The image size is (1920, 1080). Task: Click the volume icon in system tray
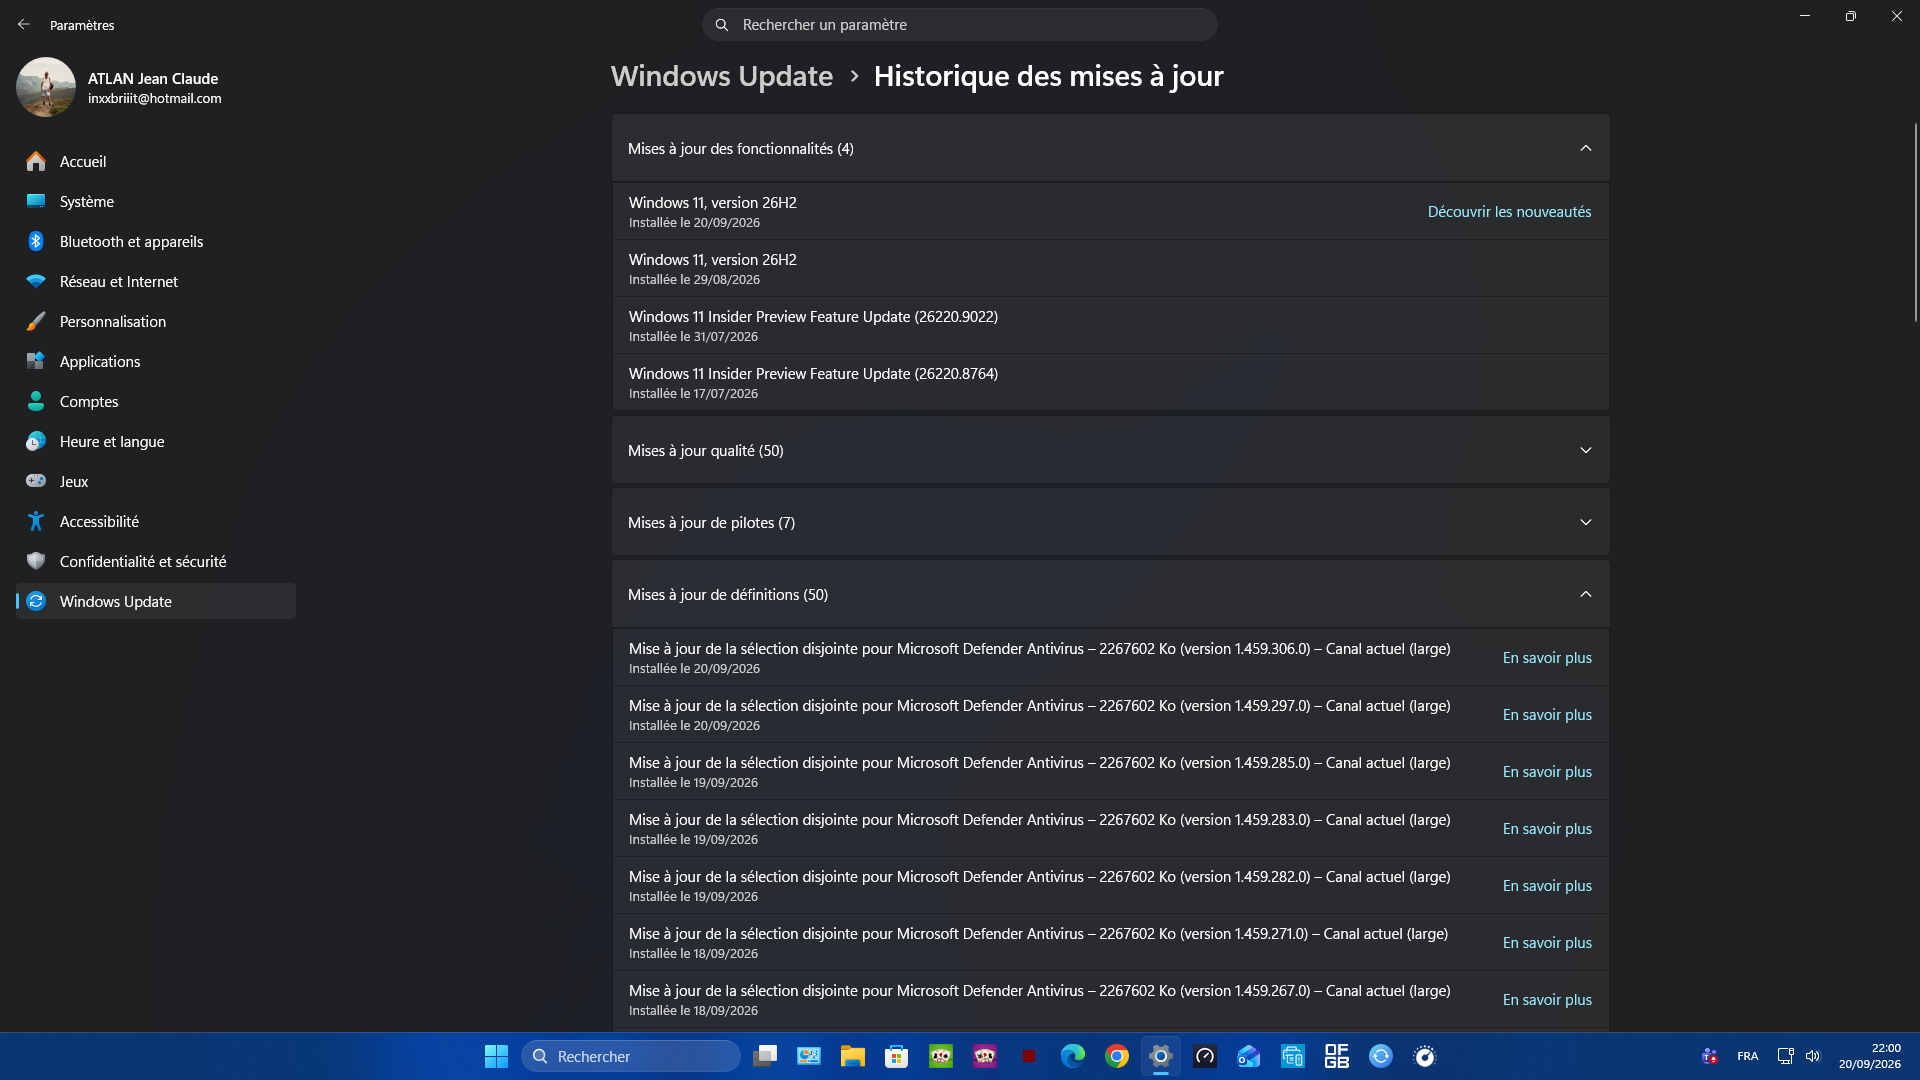pos(1813,1056)
